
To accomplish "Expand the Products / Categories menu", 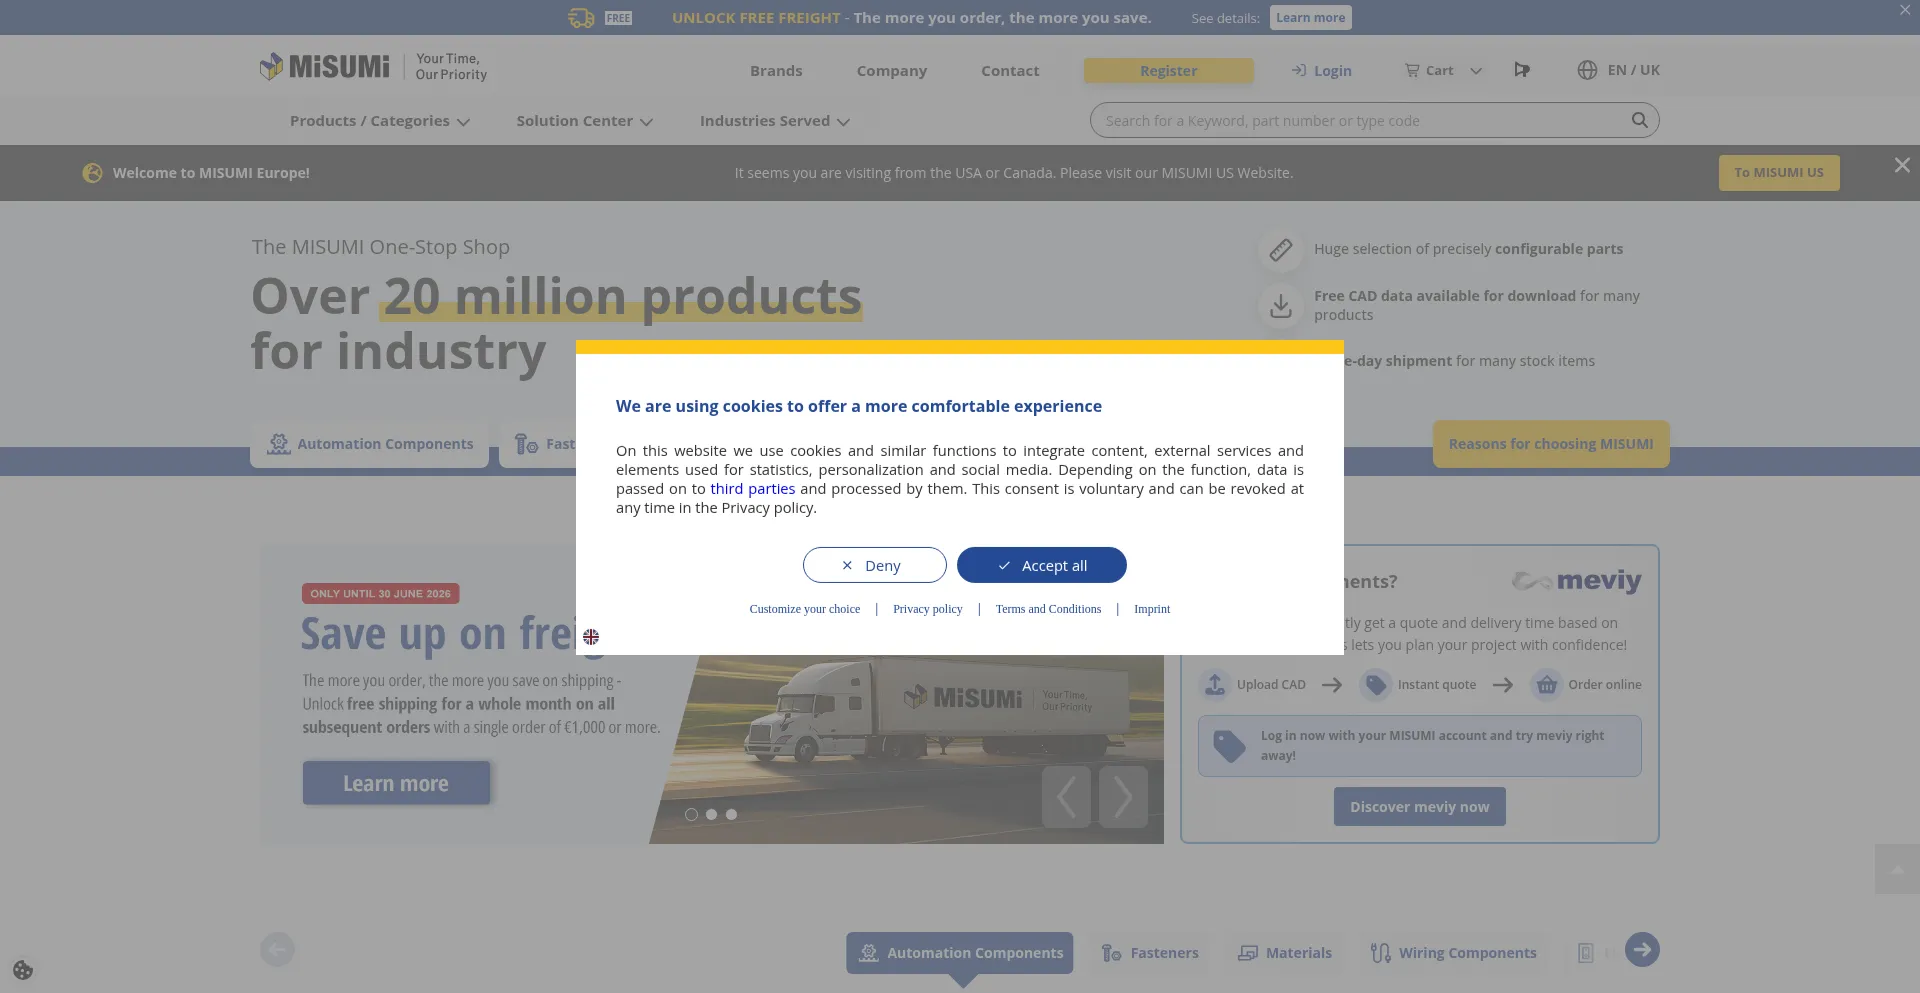I will (x=380, y=121).
